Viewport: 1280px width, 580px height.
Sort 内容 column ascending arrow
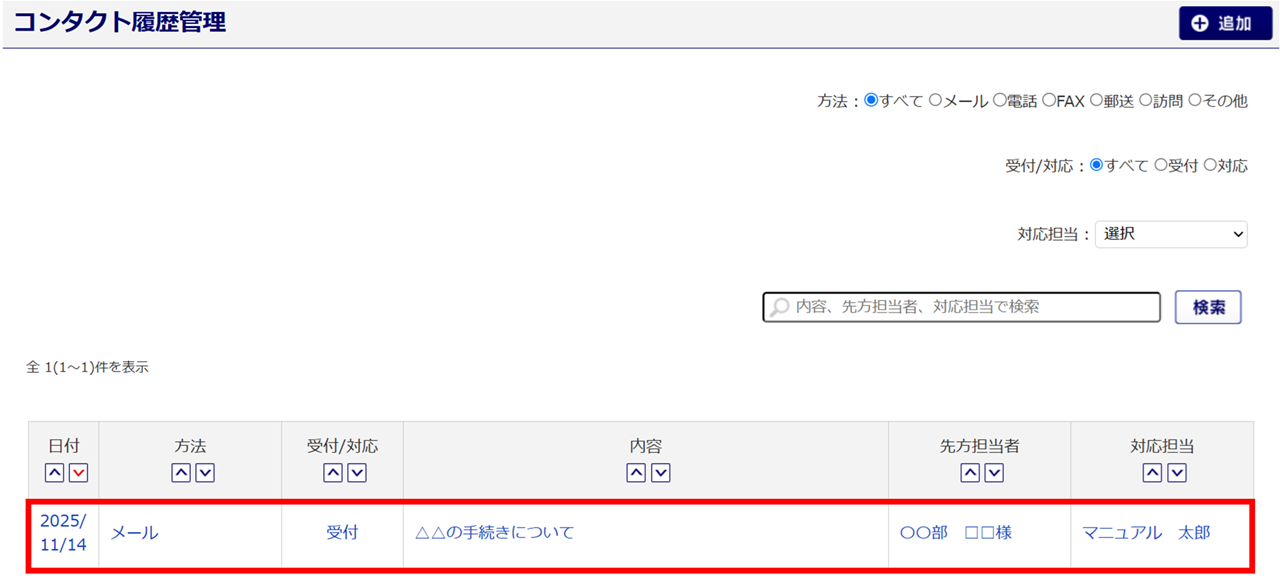click(x=636, y=473)
